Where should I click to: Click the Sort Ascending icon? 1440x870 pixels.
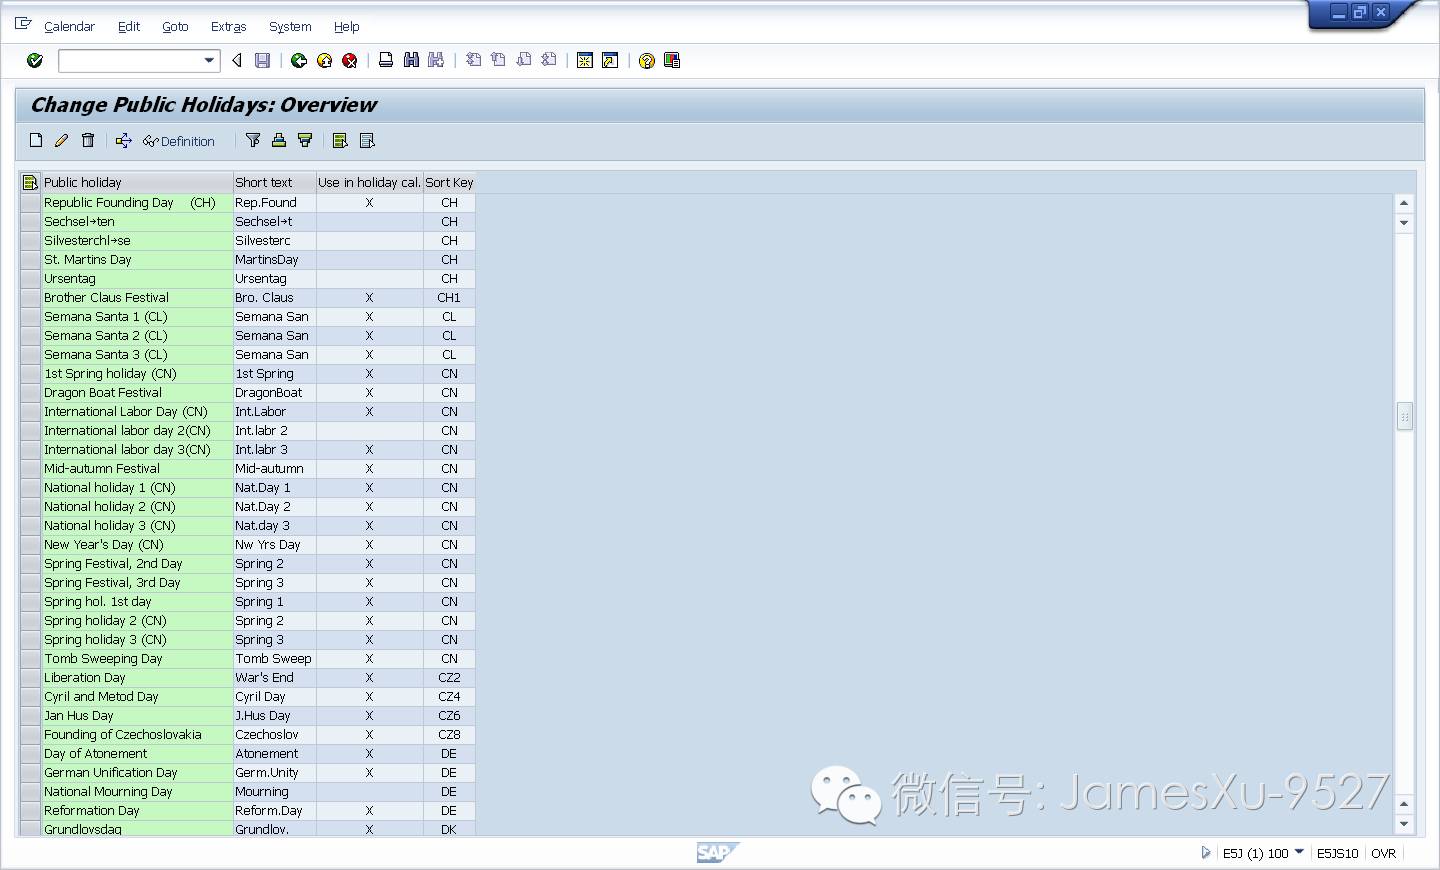[279, 141]
